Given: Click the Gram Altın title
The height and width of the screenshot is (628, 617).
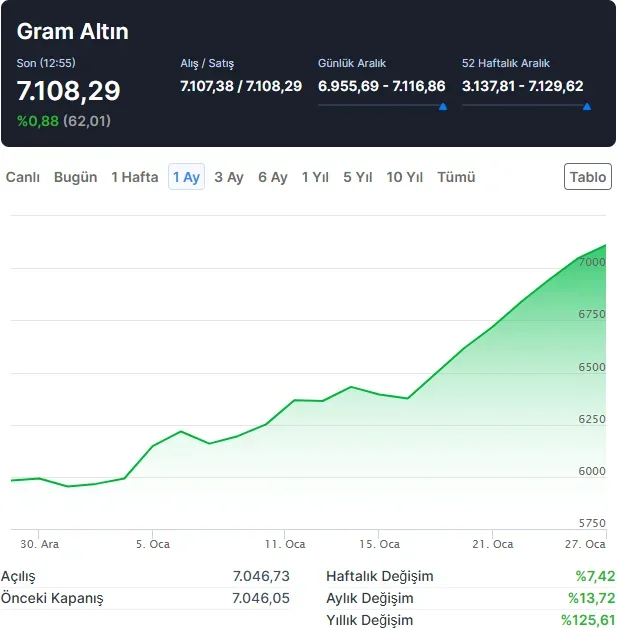Looking at the screenshot, I should pyautogui.click(x=73, y=32).
